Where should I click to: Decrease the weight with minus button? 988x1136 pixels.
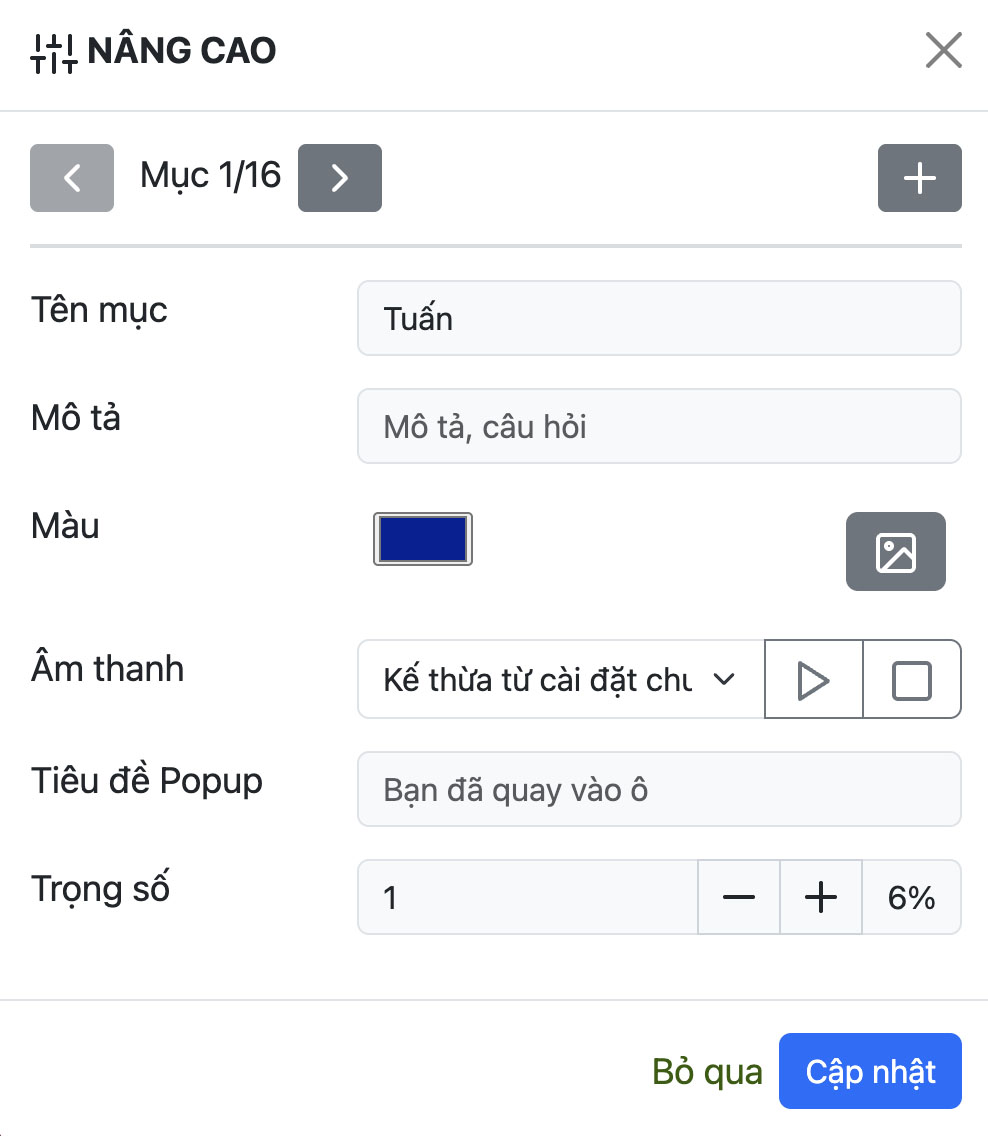738,898
